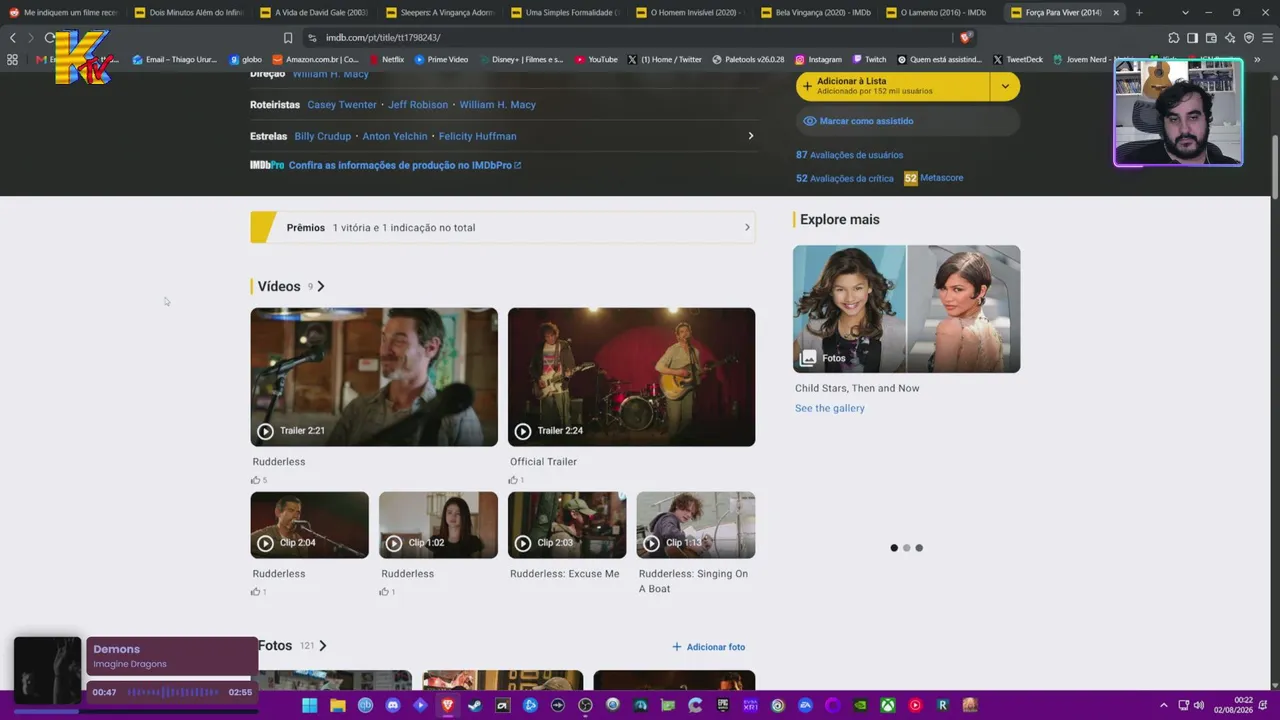The image size is (1280, 720).
Task: Select the second Explore mais carousel dot
Action: 907,548
